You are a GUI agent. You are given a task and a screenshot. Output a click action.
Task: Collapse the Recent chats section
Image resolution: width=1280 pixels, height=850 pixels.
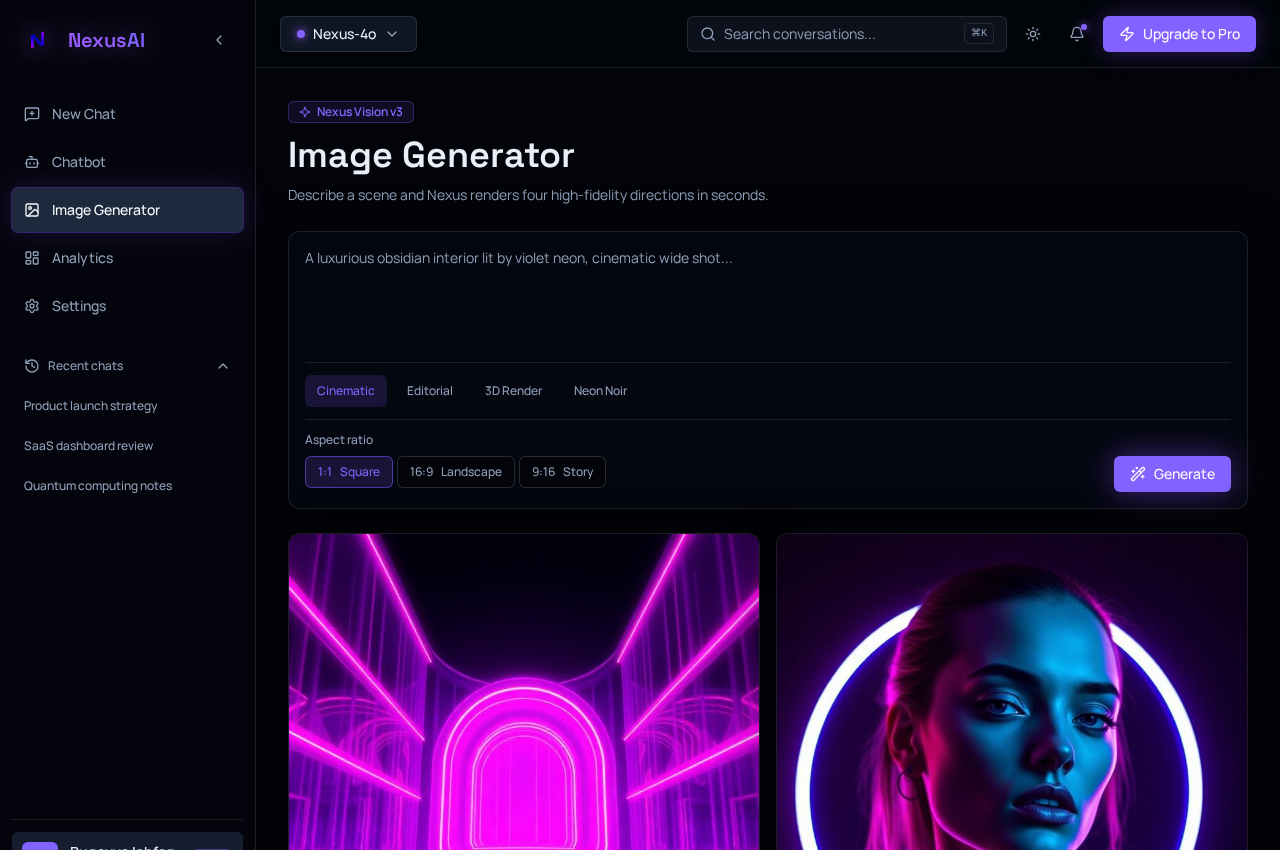point(223,366)
